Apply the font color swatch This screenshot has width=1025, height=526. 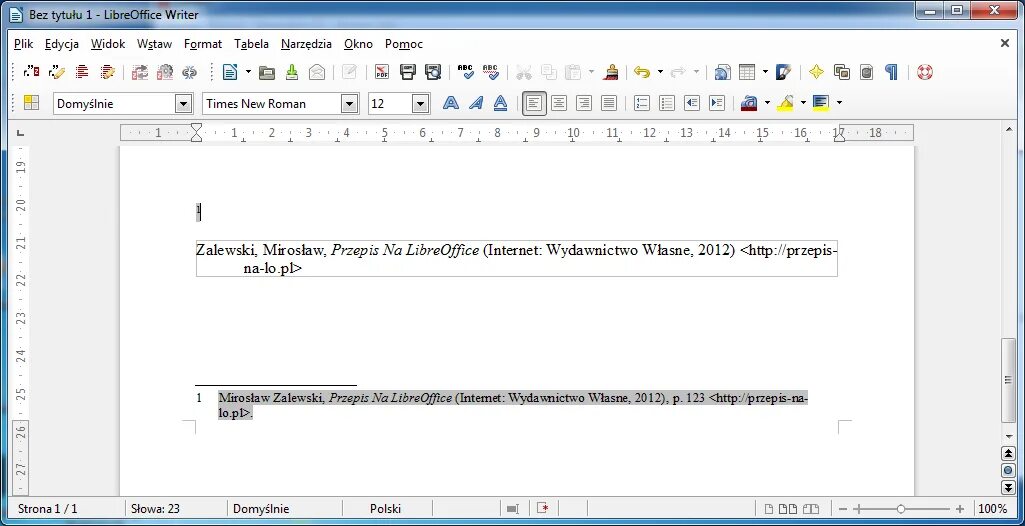coord(749,103)
